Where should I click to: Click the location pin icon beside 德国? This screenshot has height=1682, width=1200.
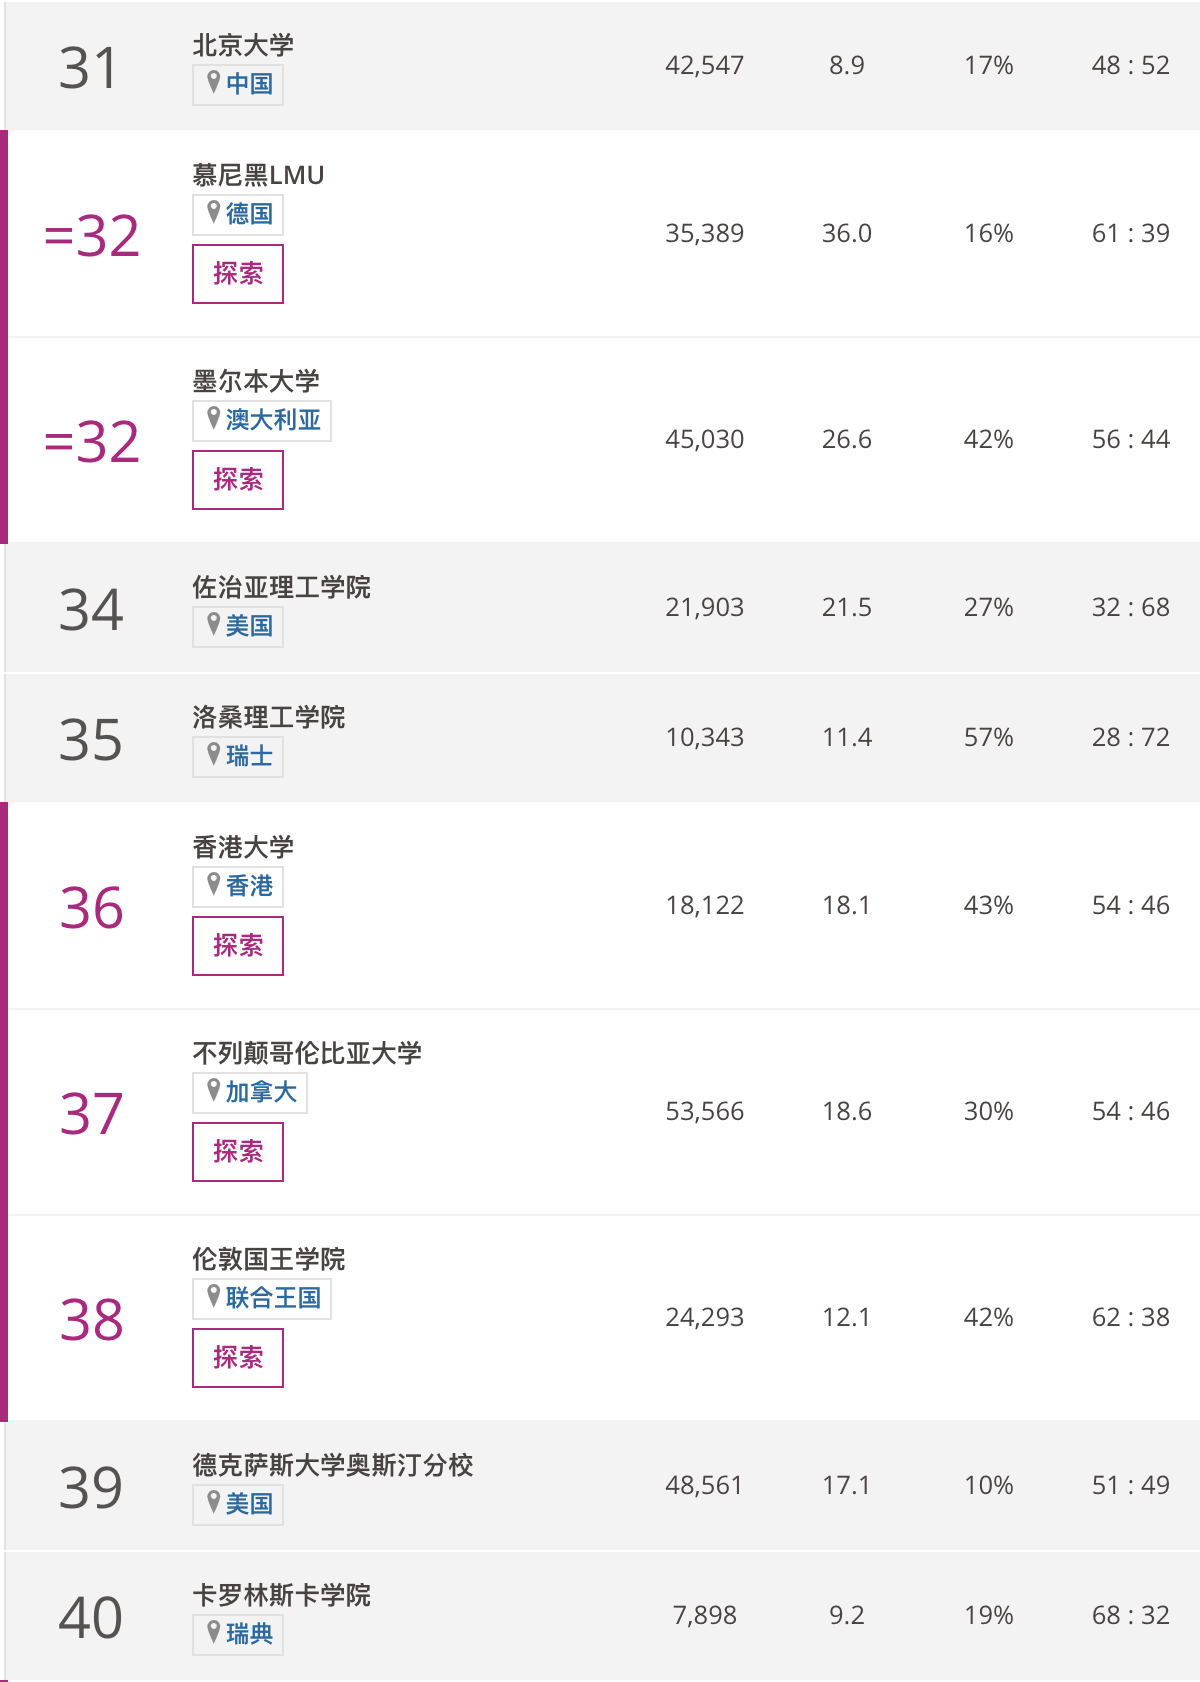pos(213,212)
